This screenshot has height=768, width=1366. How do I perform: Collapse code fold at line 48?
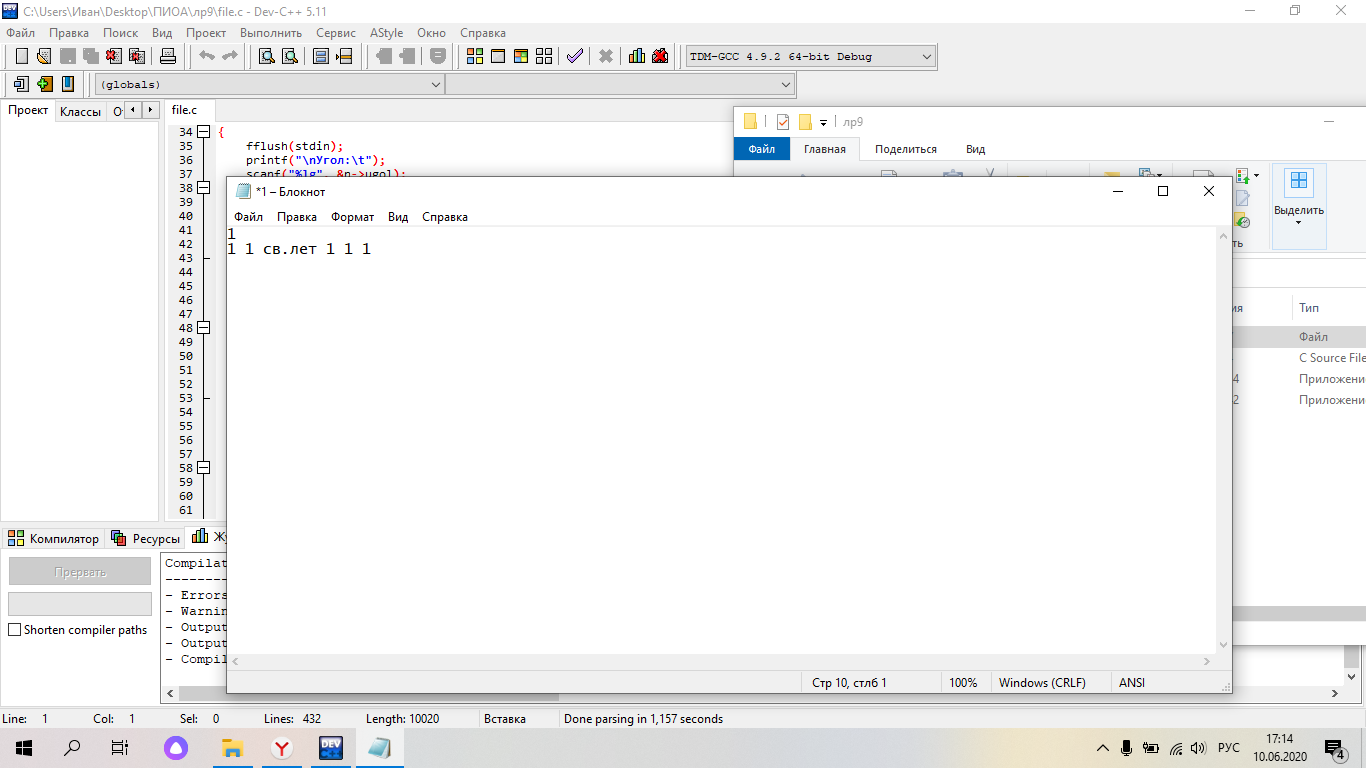[x=204, y=327]
